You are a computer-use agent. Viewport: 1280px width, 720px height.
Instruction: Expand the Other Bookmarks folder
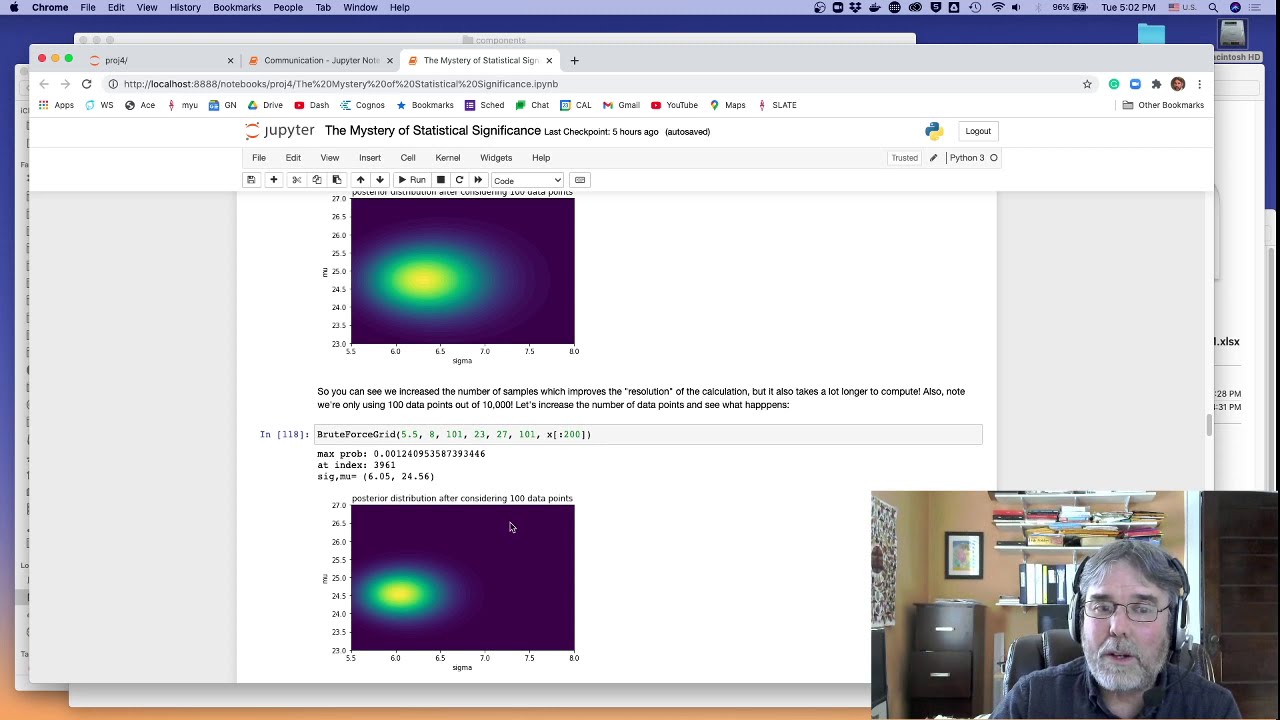click(x=1163, y=105)
